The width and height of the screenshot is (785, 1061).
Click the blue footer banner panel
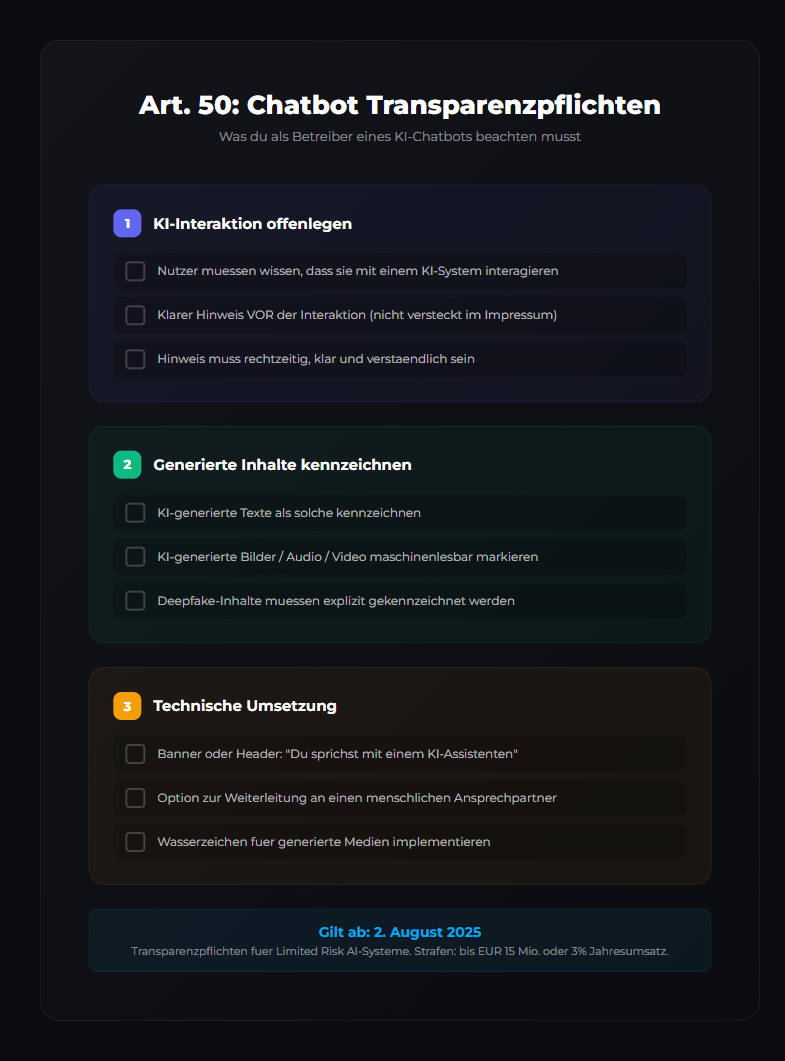pyautogui.click(x=399, y=940)
